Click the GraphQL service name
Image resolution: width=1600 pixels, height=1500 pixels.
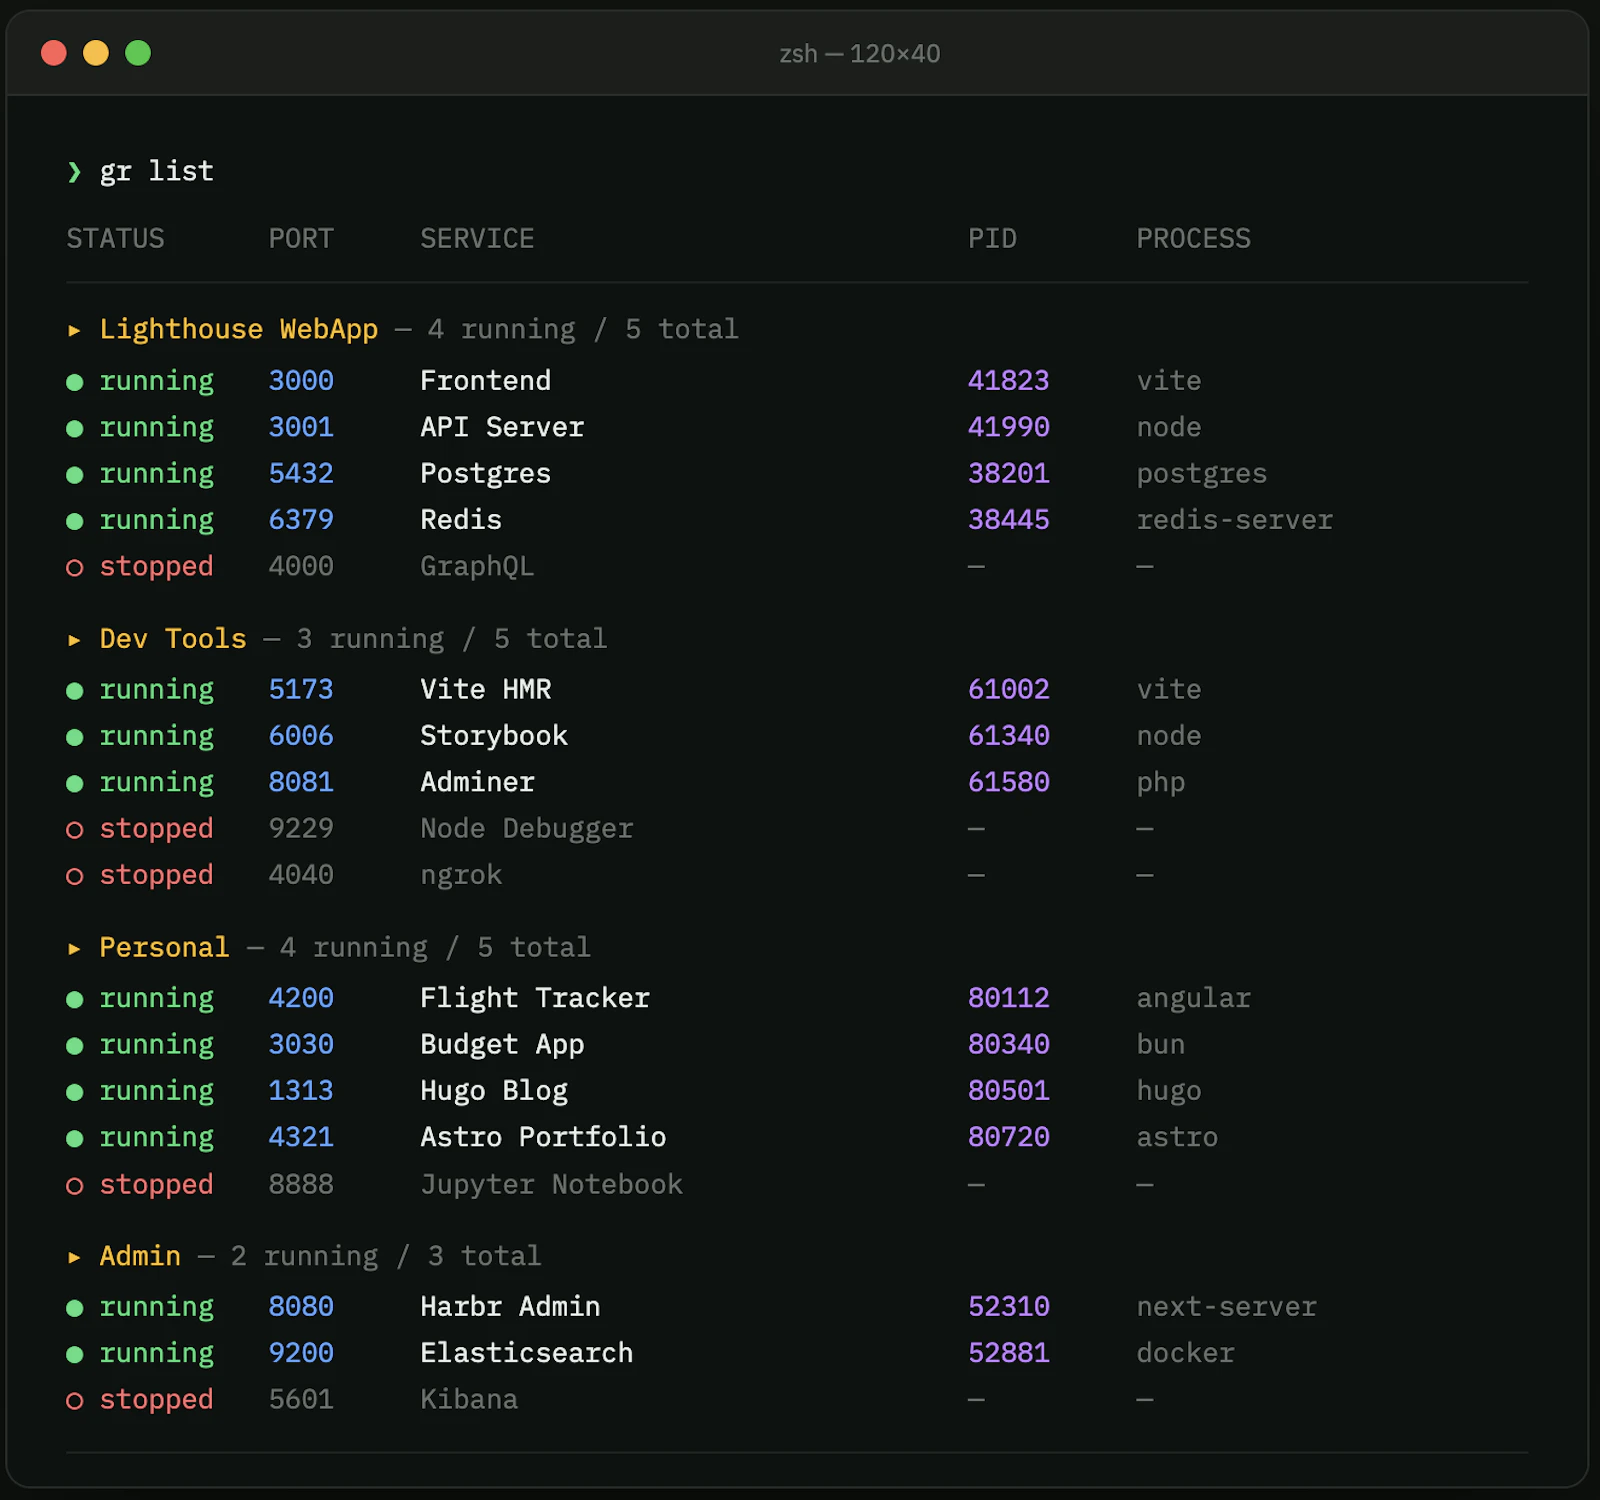click(x=477, y=567)
